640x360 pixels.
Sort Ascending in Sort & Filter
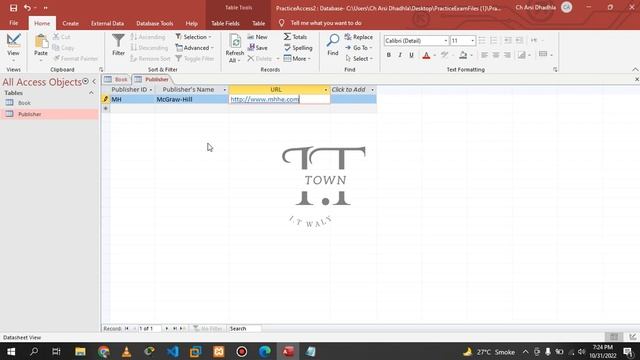tap(148, 37)
